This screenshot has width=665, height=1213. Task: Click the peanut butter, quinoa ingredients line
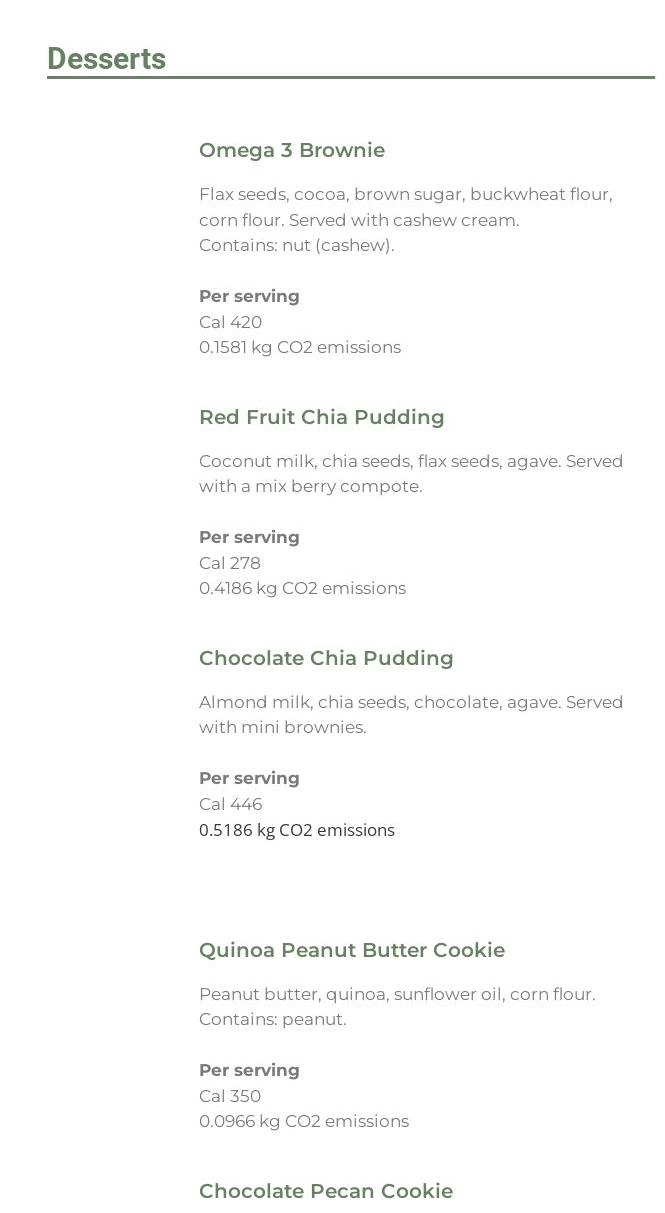point(396,994)
